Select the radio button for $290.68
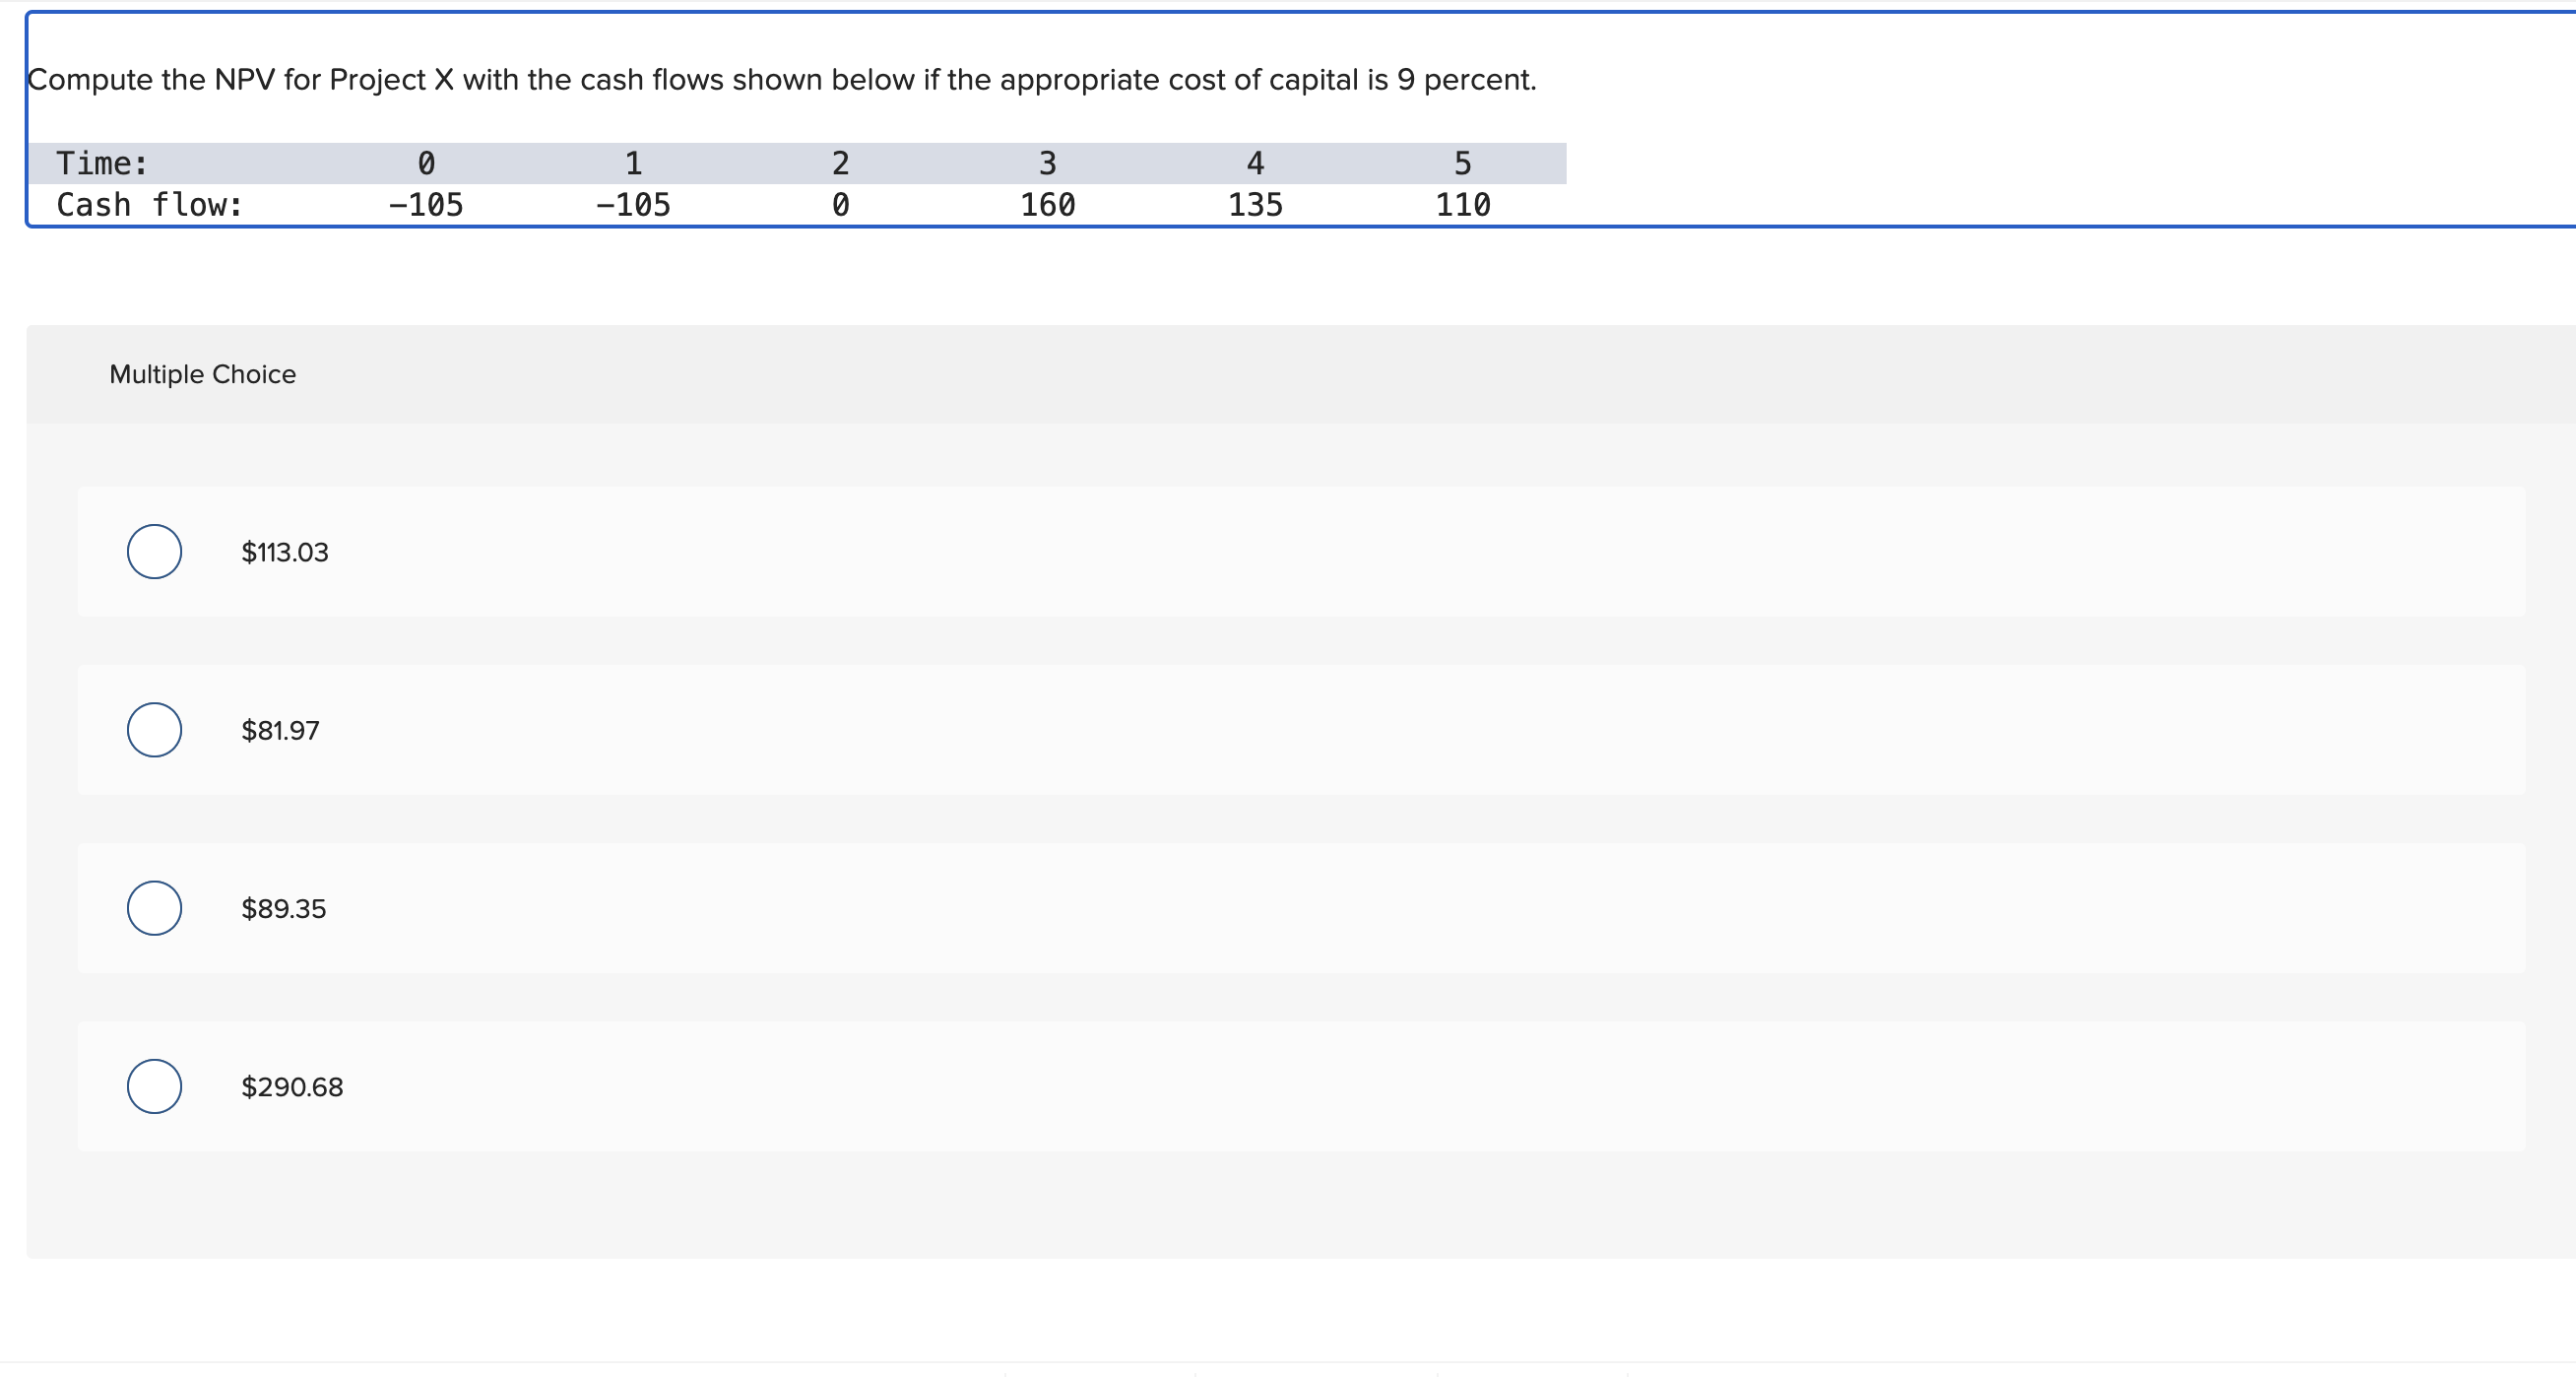 (x=154, y=1086)
